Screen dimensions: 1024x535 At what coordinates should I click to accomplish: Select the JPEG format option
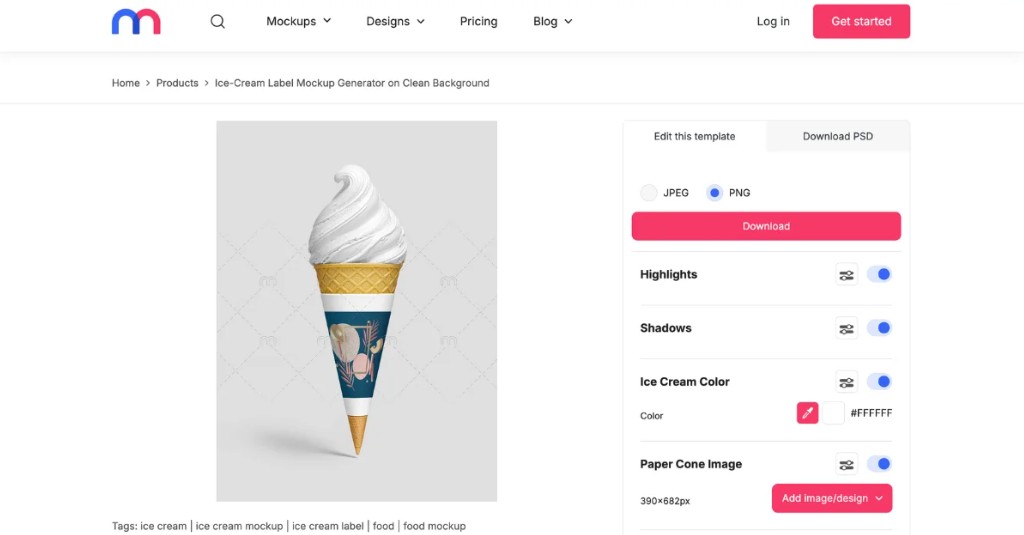(x=650, y=193)
